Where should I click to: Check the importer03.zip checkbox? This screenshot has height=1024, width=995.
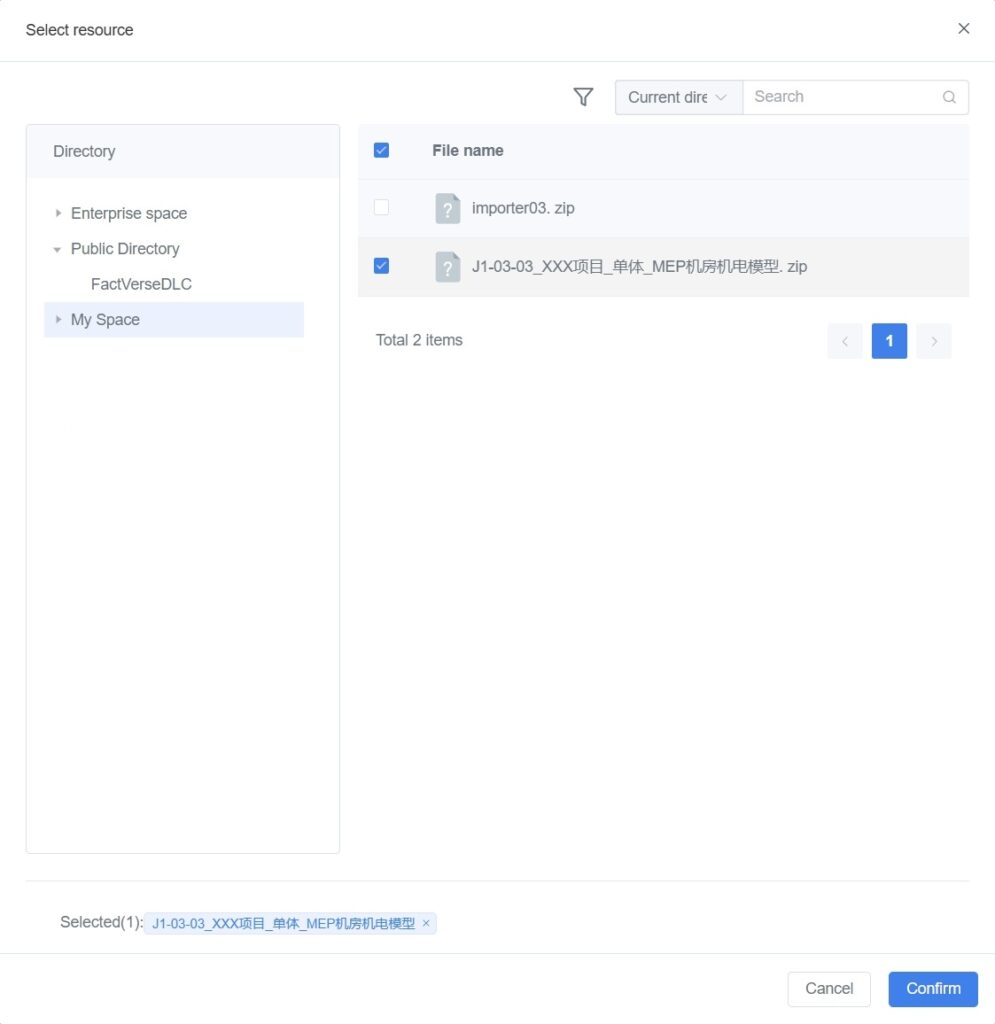381,207
